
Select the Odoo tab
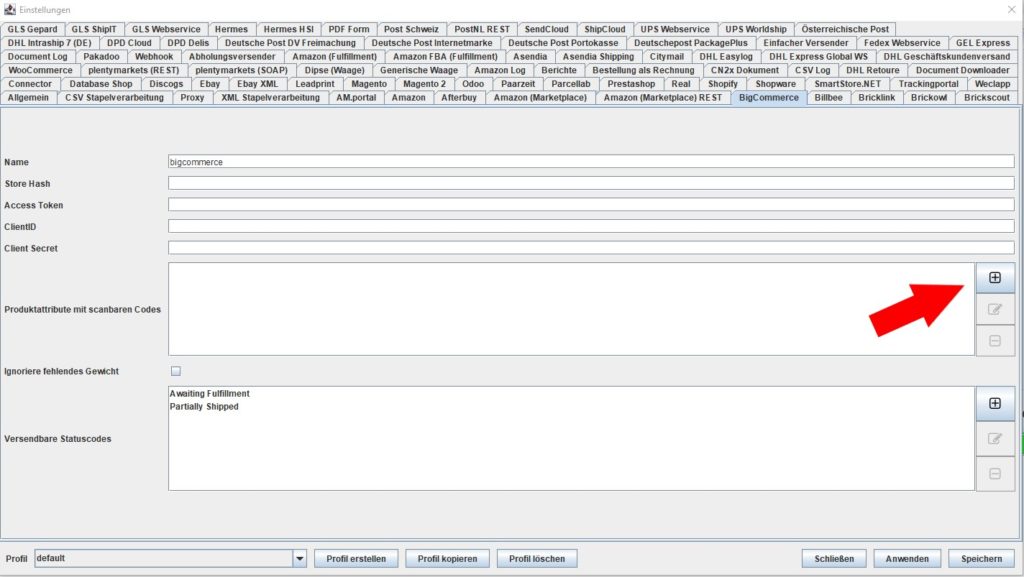coord(473,84)
